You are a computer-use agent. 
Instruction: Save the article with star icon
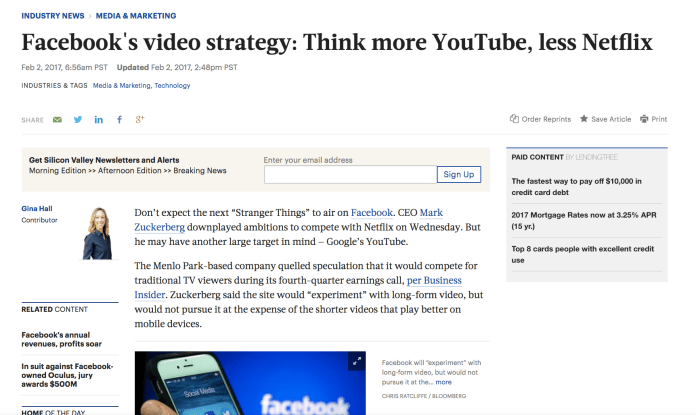pyautogui.click(x=584, y=119)
